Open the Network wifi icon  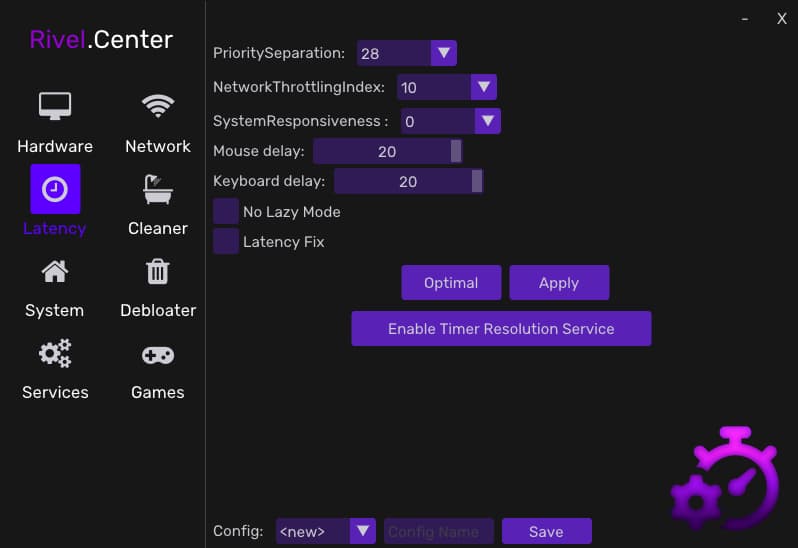[158, 106]
